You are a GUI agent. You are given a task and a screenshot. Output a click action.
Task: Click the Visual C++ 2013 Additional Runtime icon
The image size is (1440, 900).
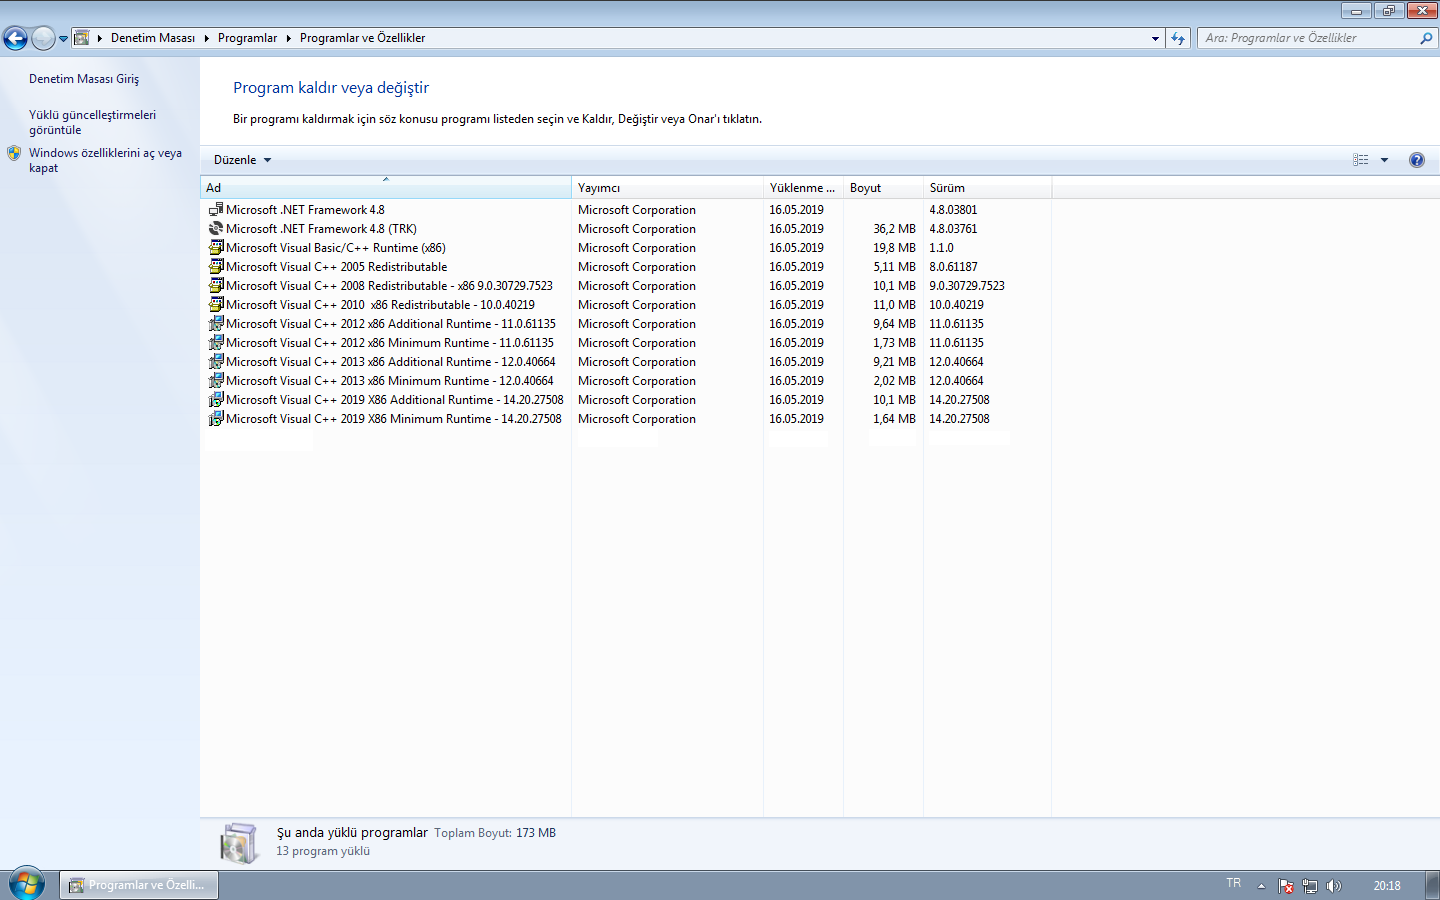216,362
